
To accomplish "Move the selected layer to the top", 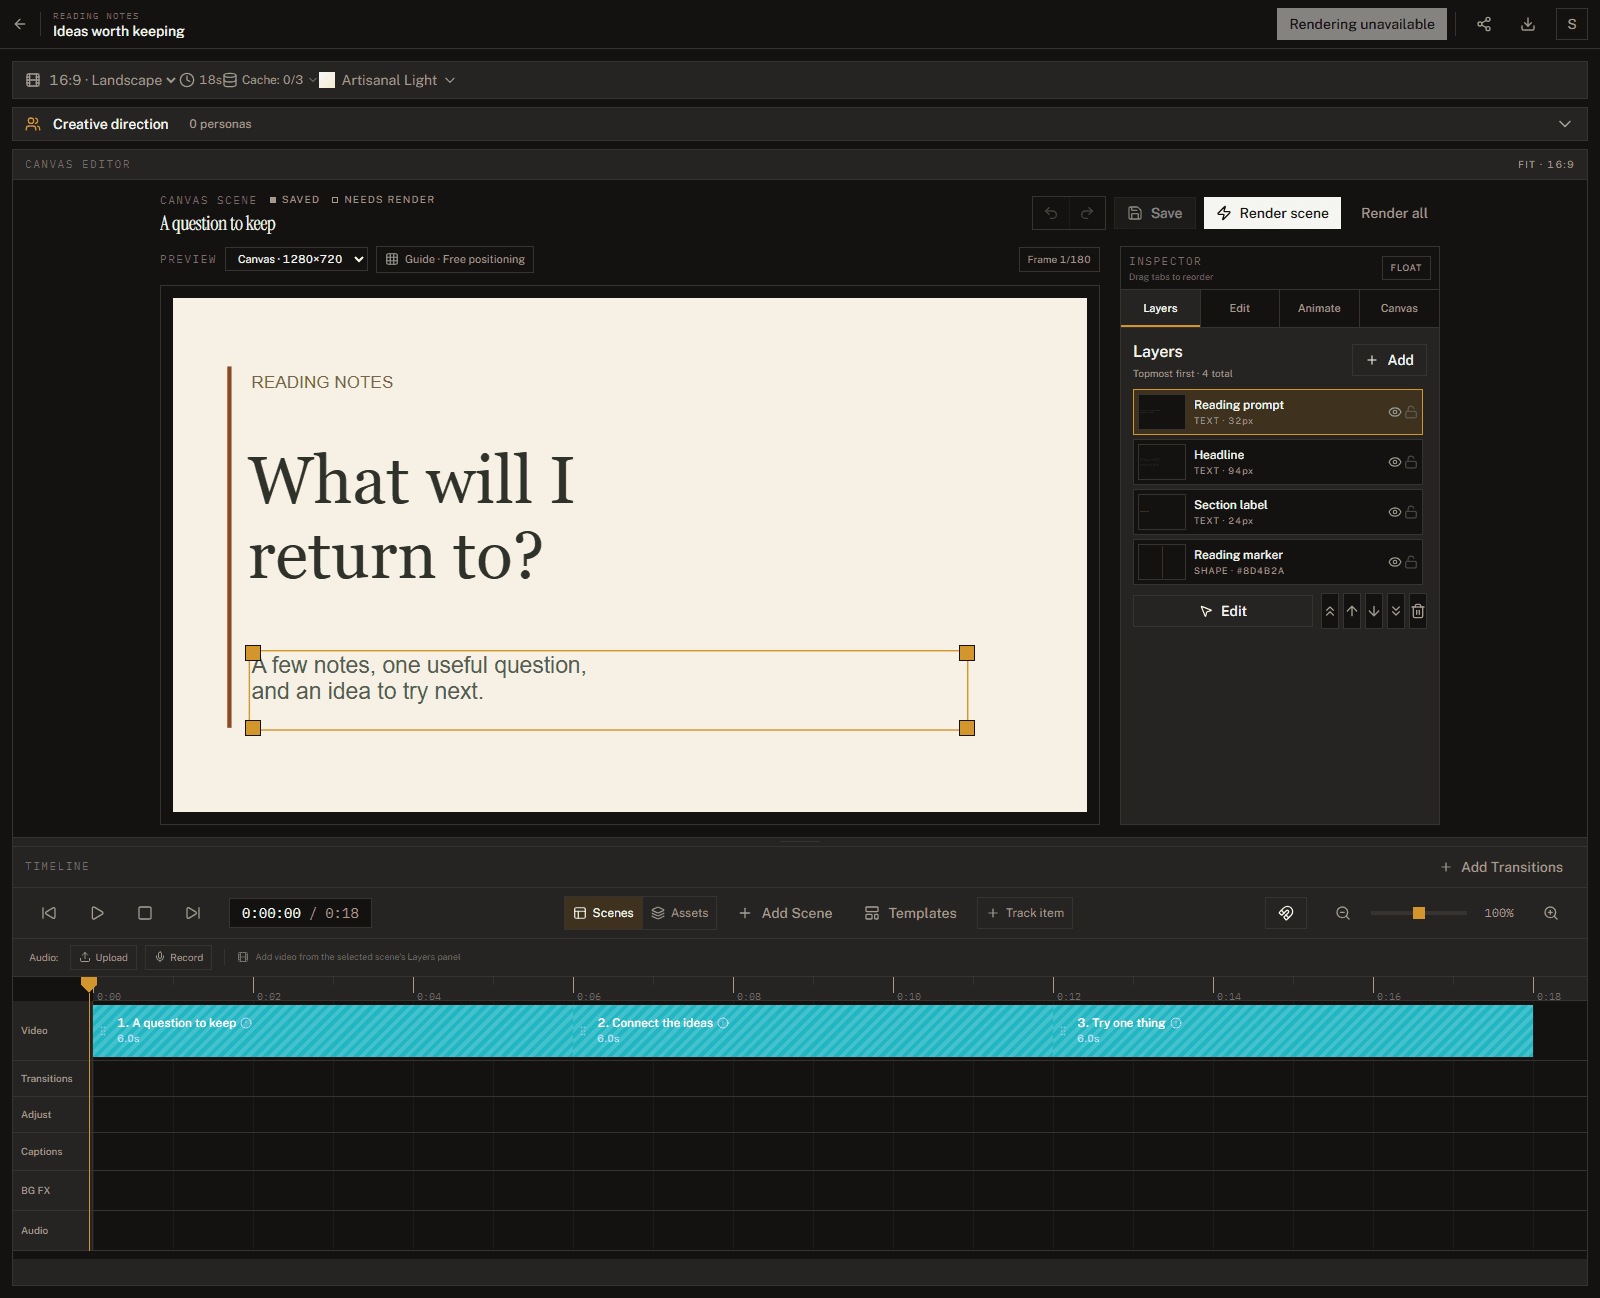I will [x=1330, y=611].
